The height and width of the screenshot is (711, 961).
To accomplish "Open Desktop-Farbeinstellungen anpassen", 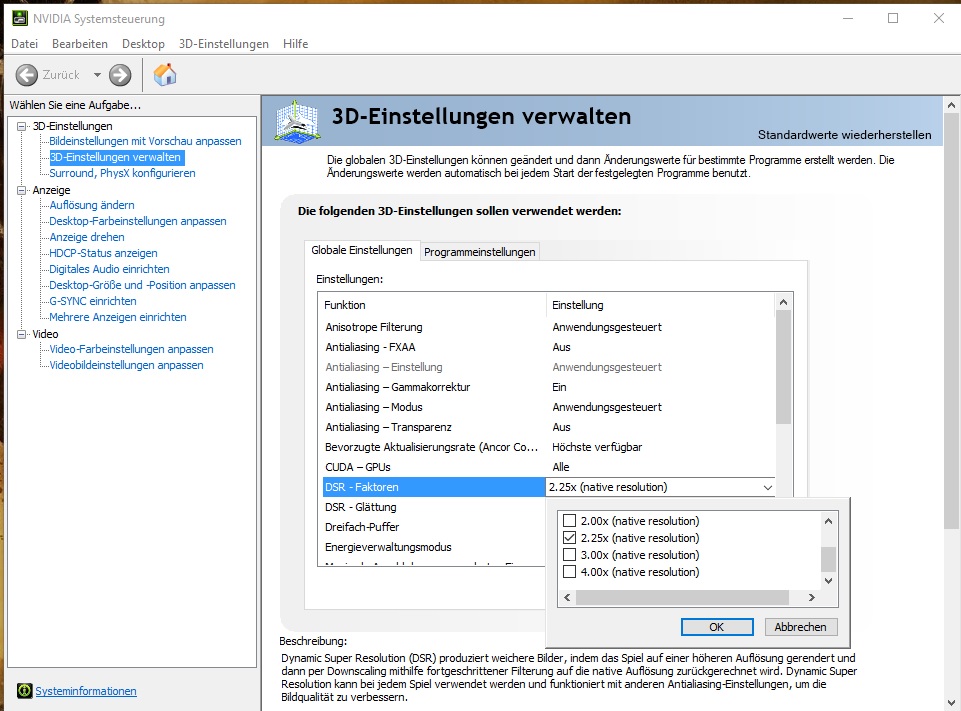I will (x=138, y=221).
